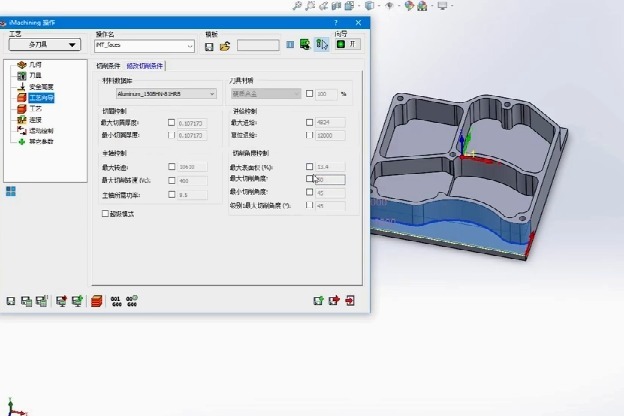Tick the tool material percent checkbox
The width and height of the screenshot is (624, 416).
310,94
